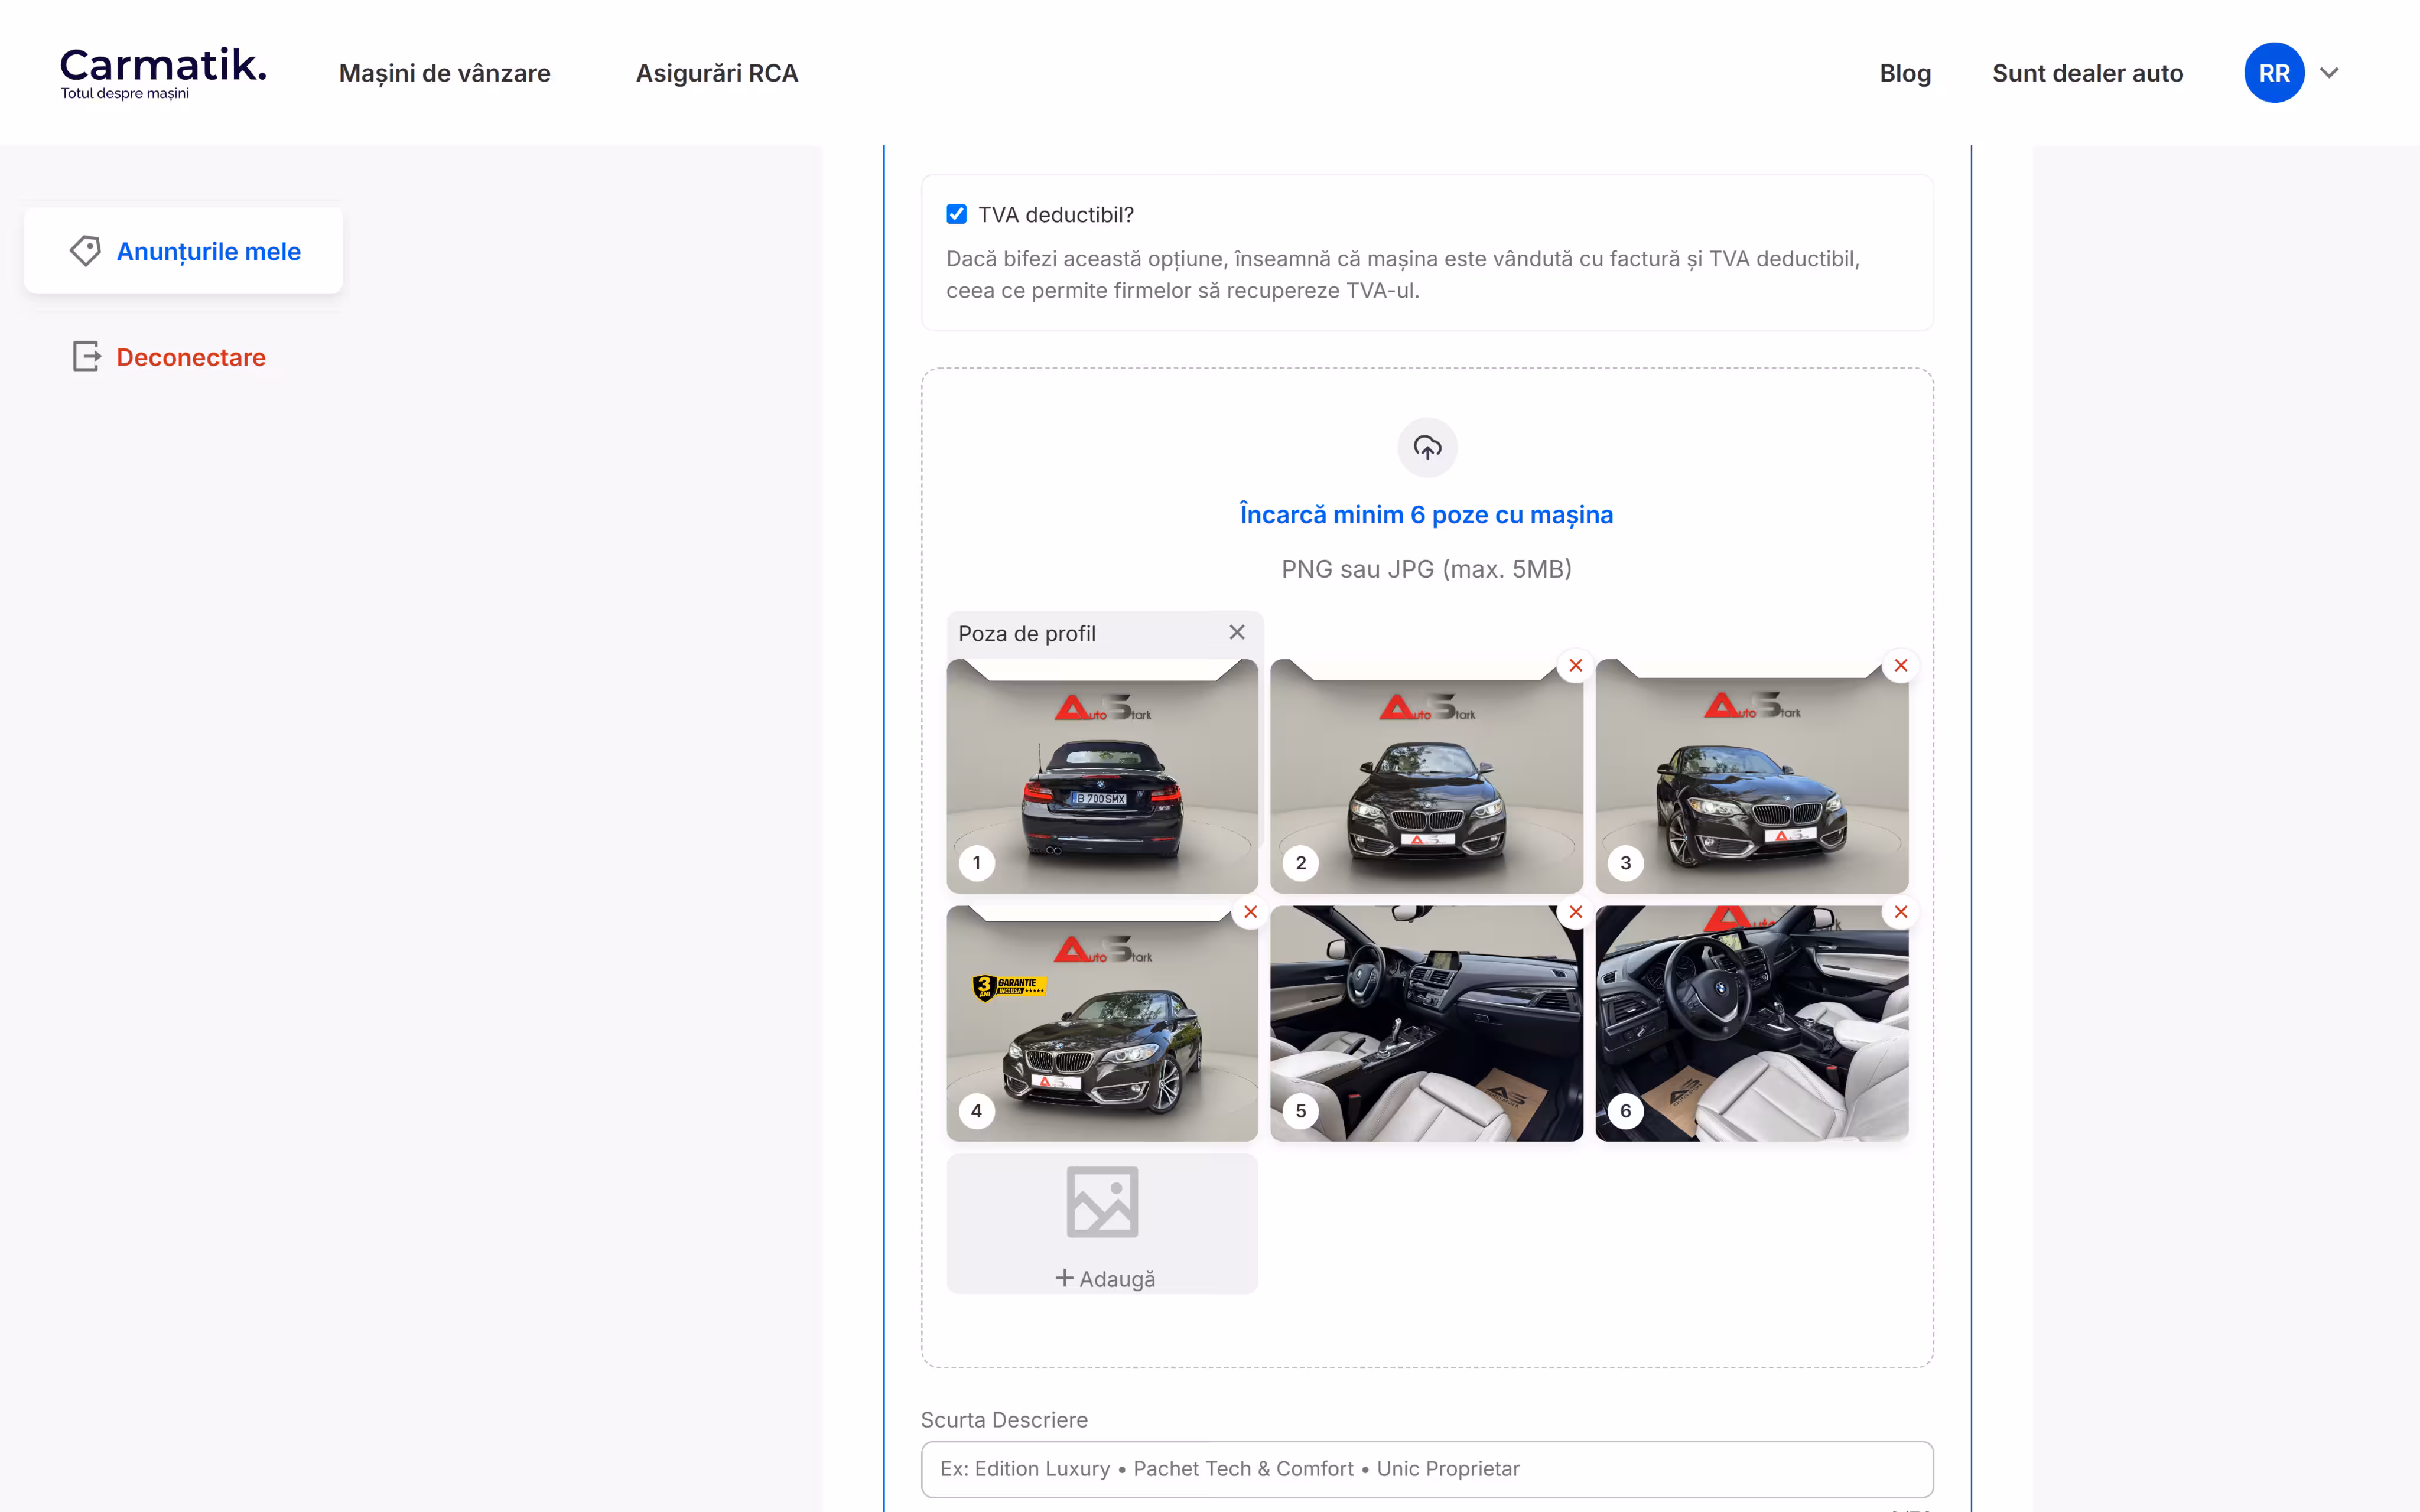Image resolution: width=2420 pixels, height=1512 pixels.
Task: Dismiss the Poza de profil label
Action: [1237, 632]
